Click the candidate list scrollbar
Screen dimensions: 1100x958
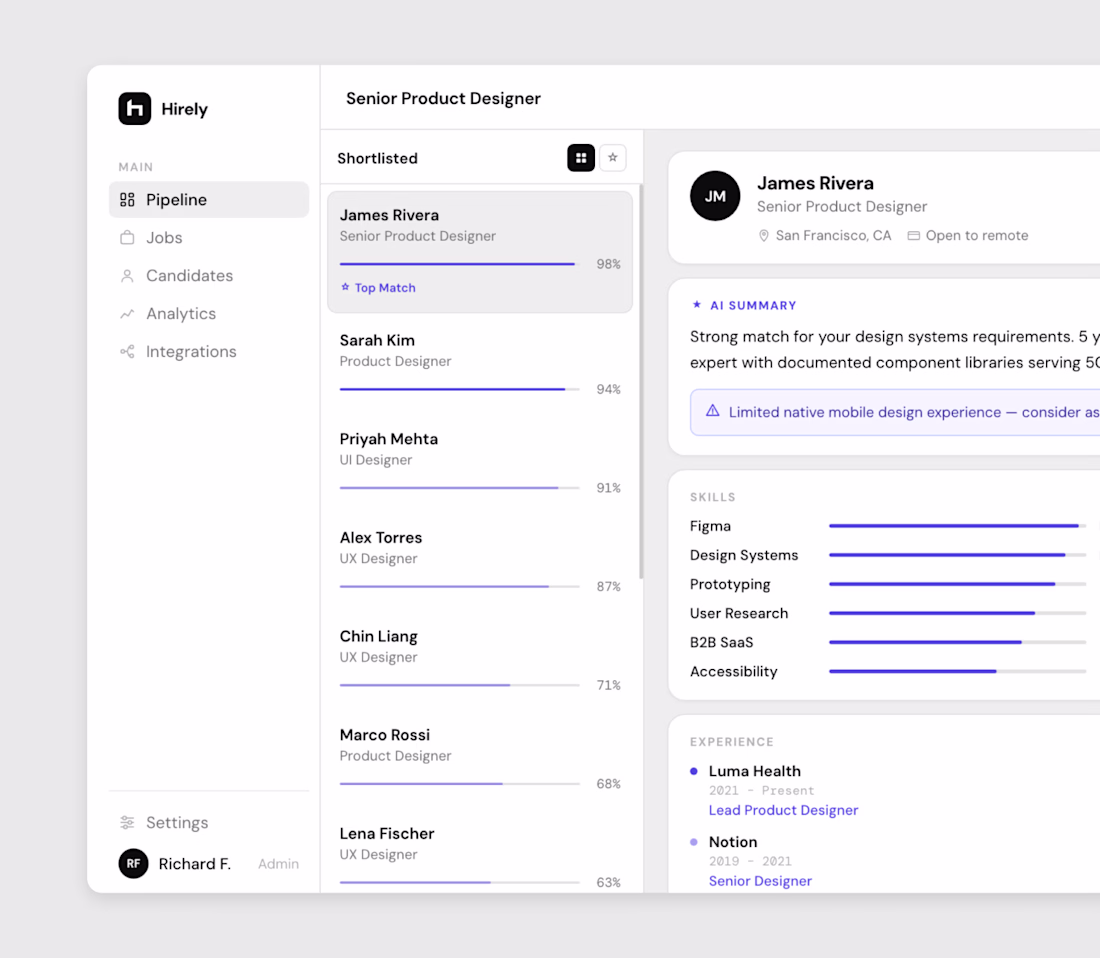click(641, 382)
